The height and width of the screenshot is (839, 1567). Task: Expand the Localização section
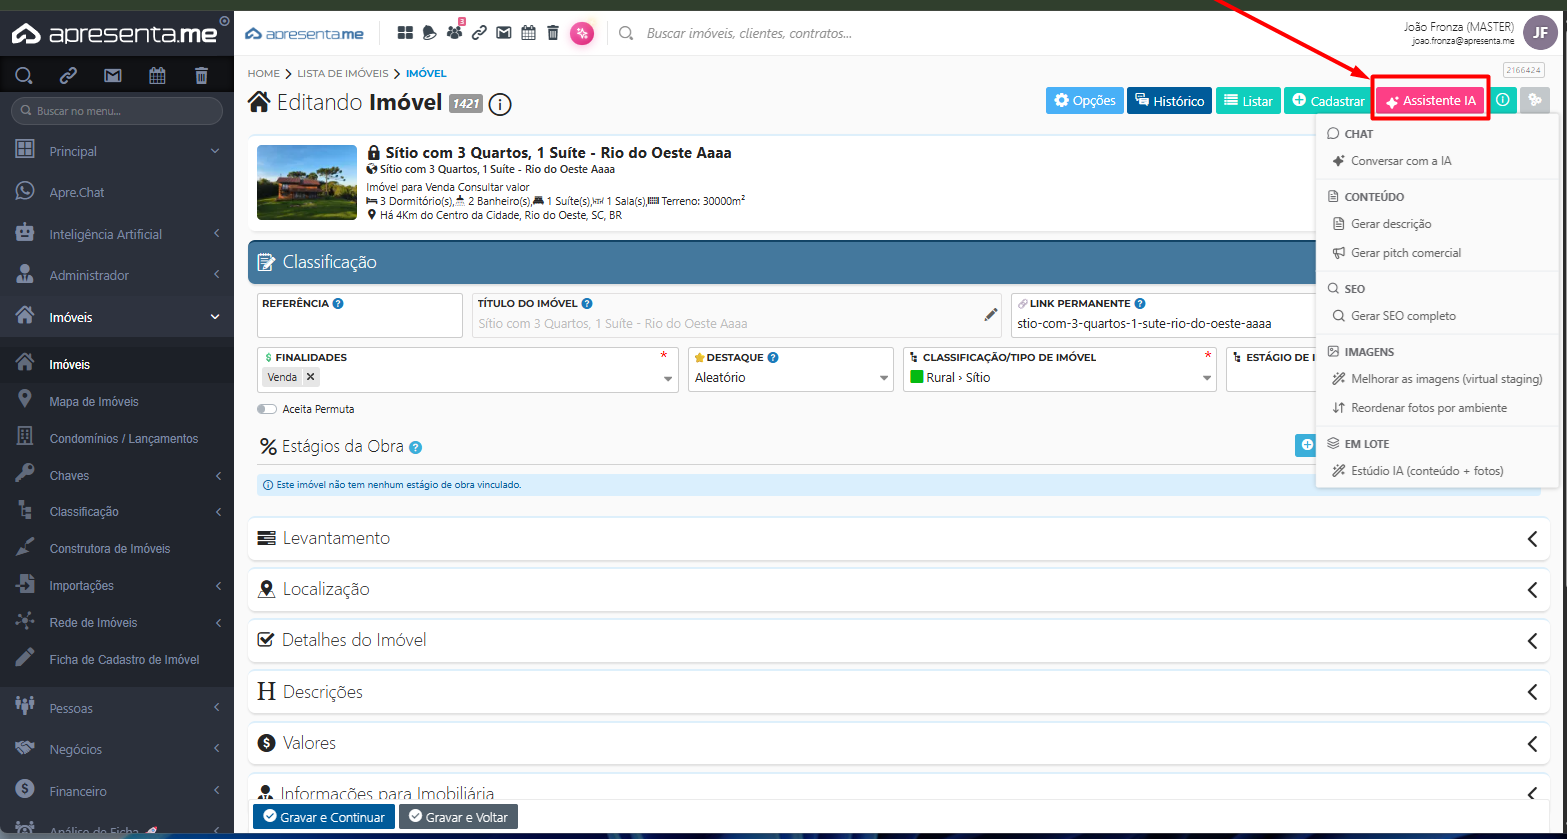tap(899, 589)
